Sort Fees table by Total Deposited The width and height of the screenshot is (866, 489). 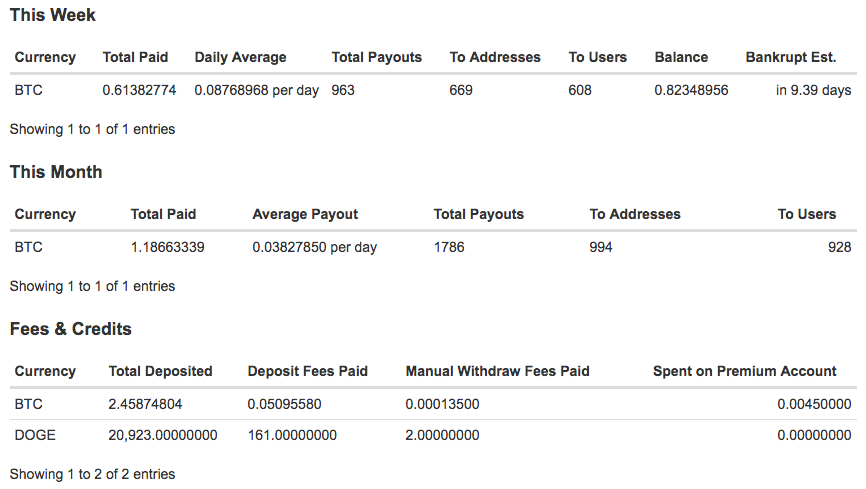point(160,371)
